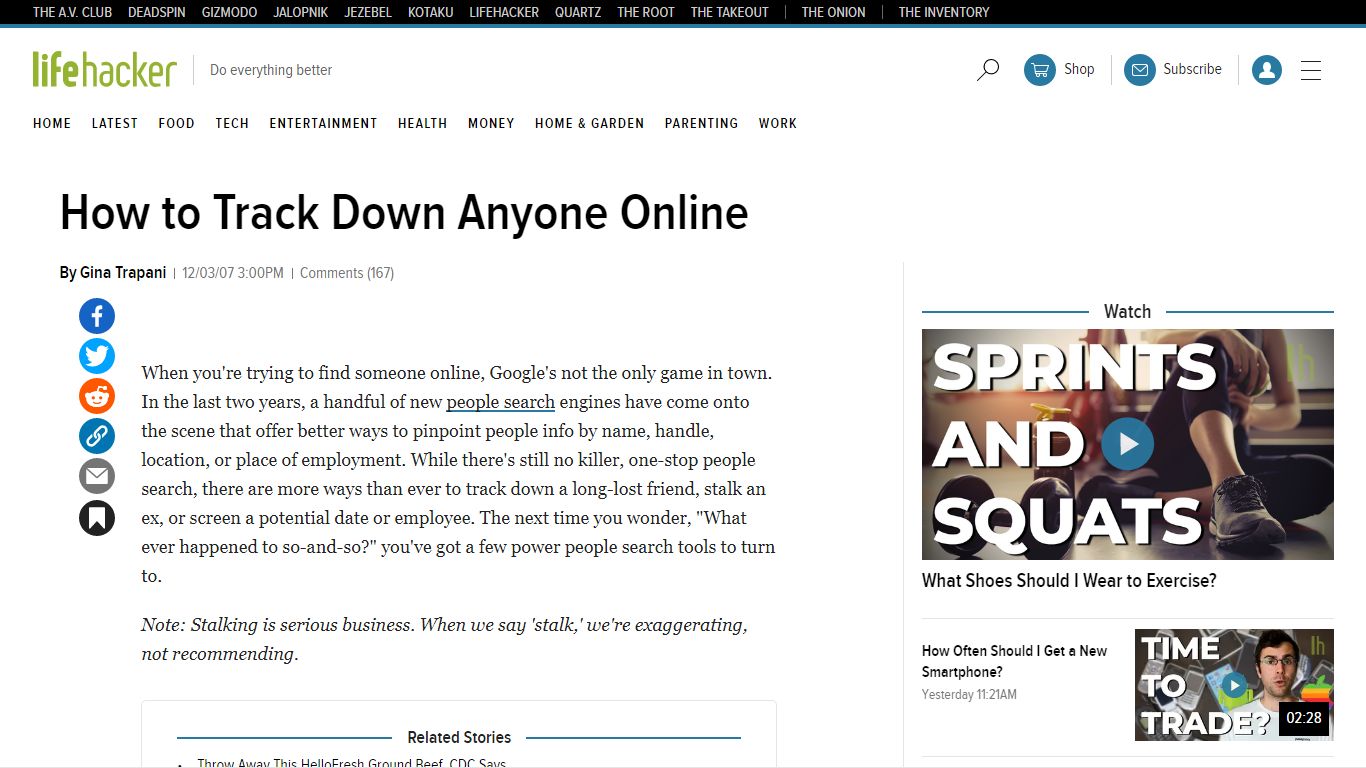Screen dimensions: 1366x768
Task: Follow the 'people search' hyperlink
Action: 500,402
